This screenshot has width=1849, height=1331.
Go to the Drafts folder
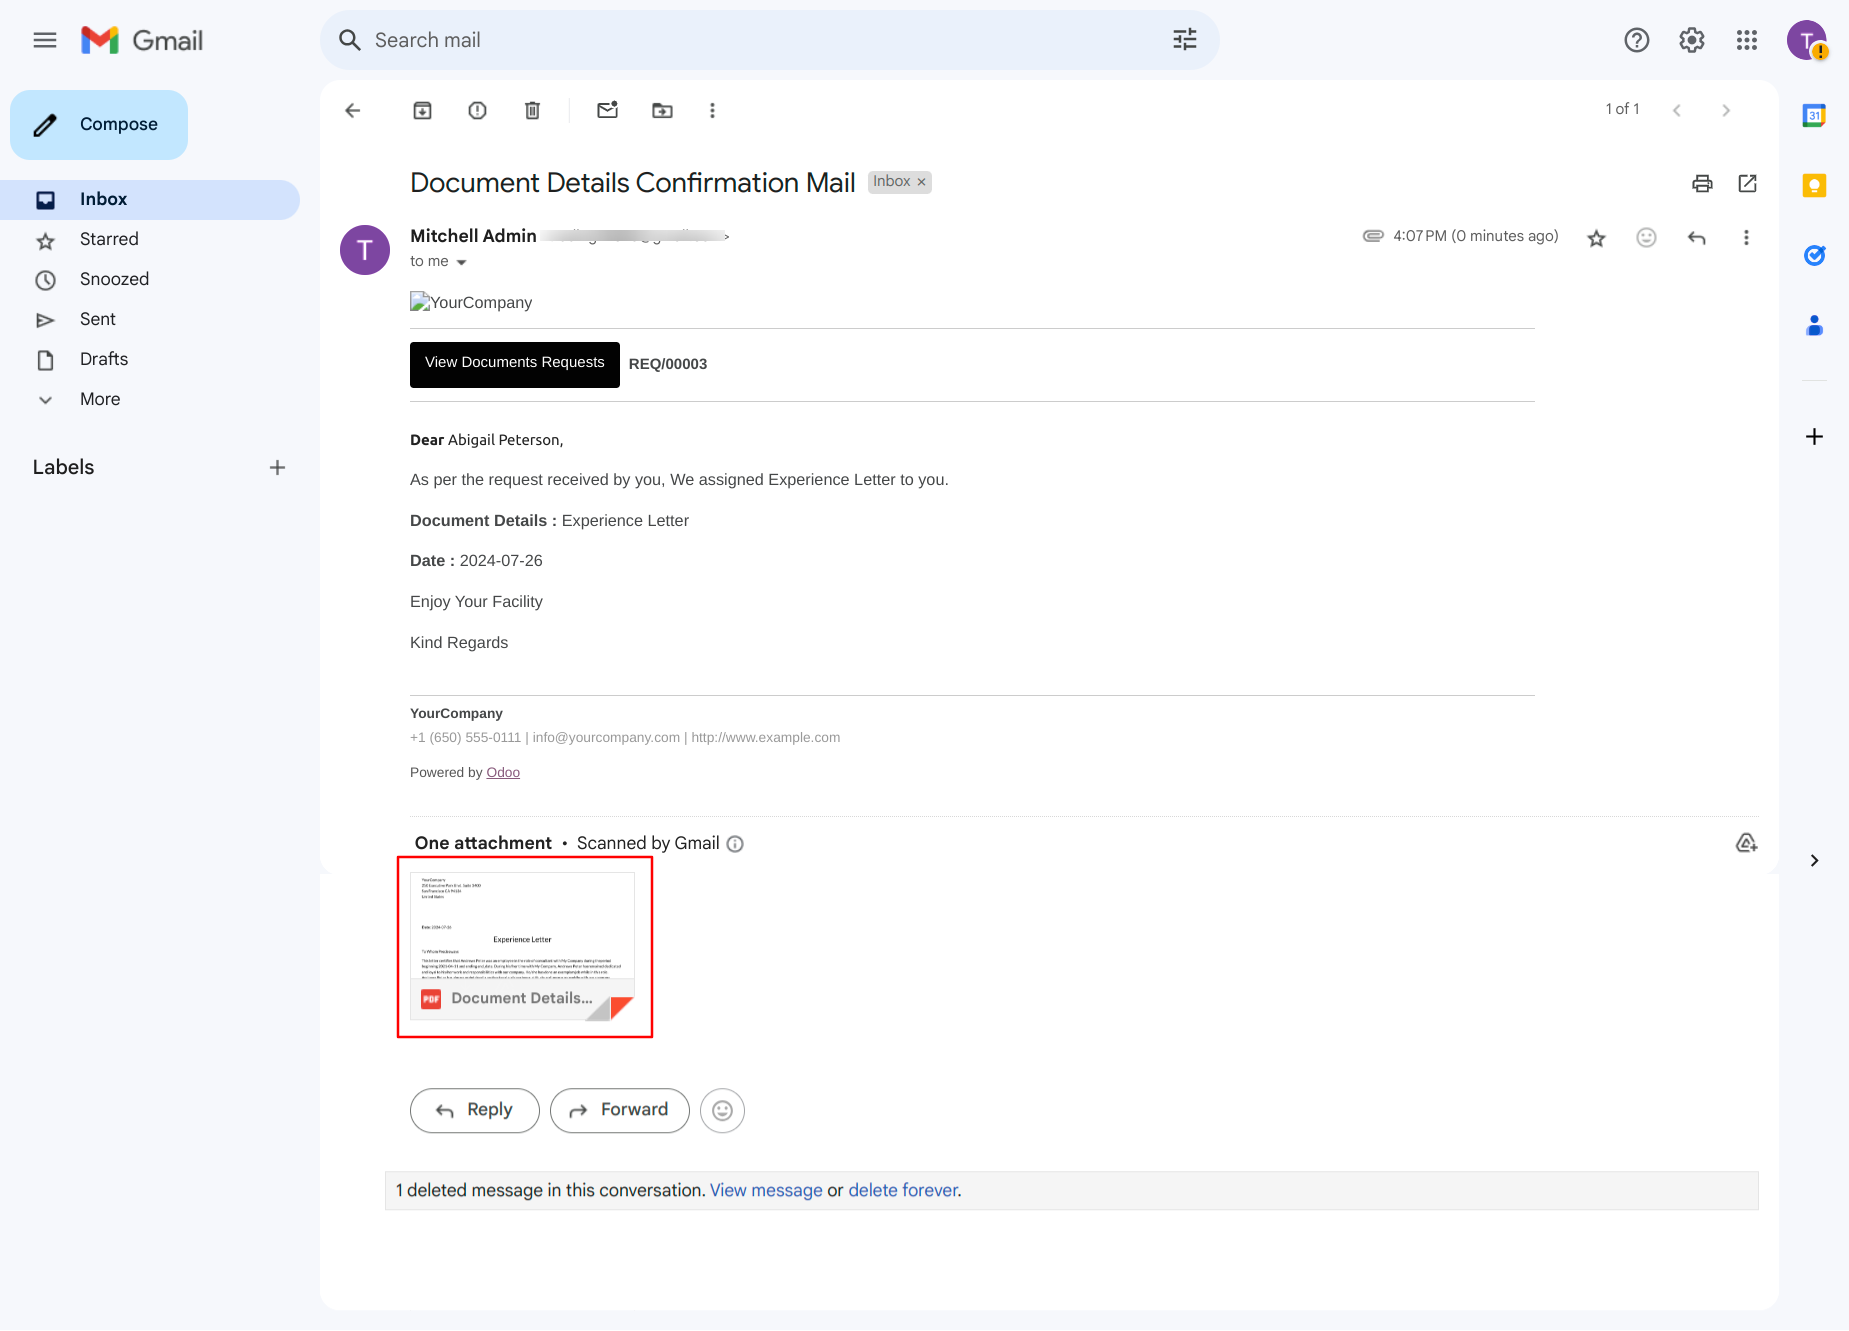tap(104, 359)
